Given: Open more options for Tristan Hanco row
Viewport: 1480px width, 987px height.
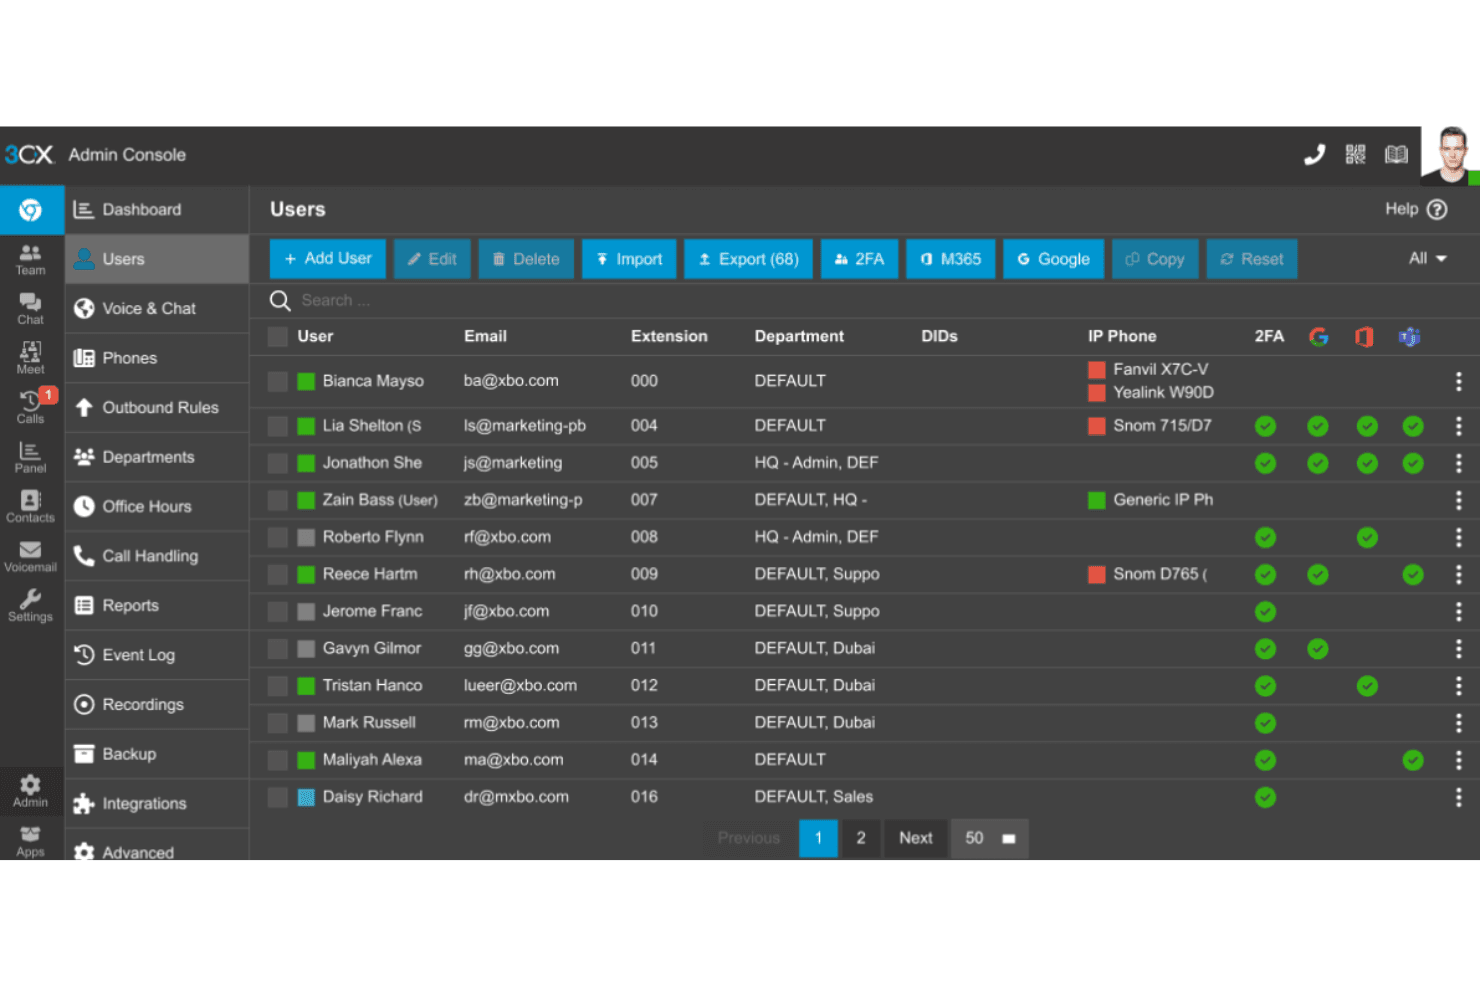Looking at the screenshot, I should click(1458, 686).
